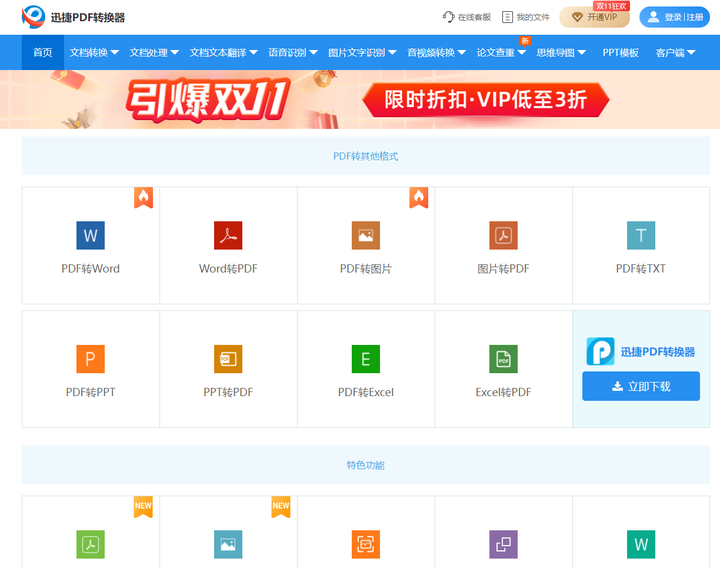720x568 pixels.
Task: Click the 登录|注册 button
Action: 675,17
